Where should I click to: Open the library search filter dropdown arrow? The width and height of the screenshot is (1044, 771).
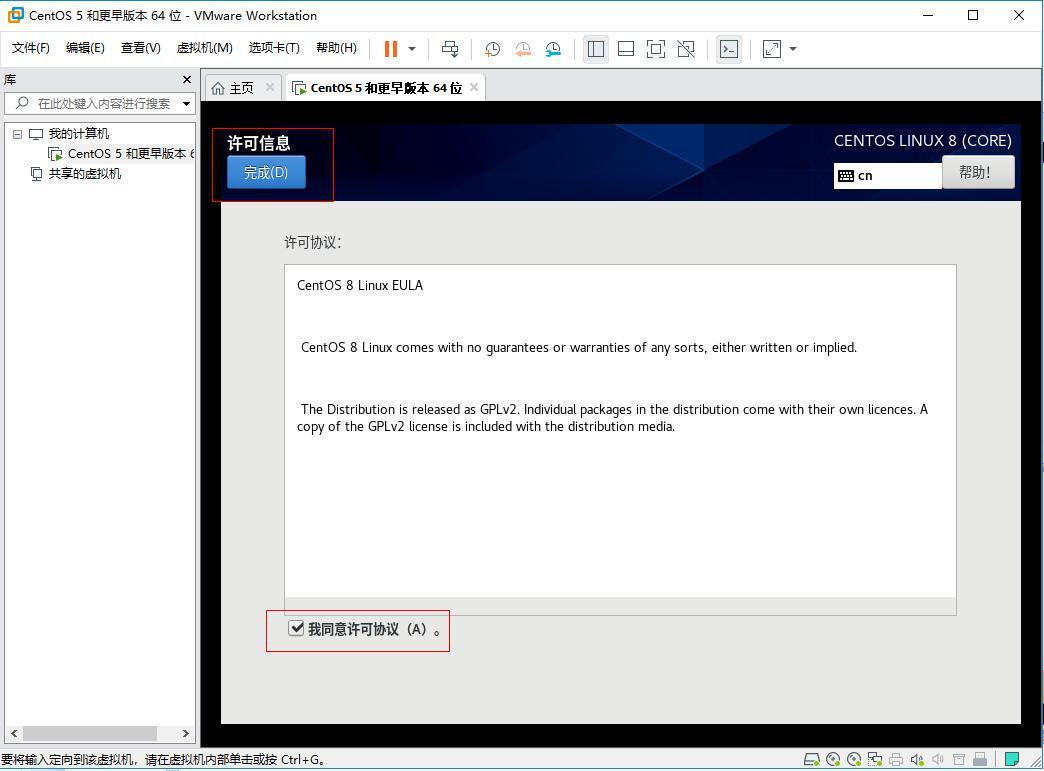(x=186, y=103)
